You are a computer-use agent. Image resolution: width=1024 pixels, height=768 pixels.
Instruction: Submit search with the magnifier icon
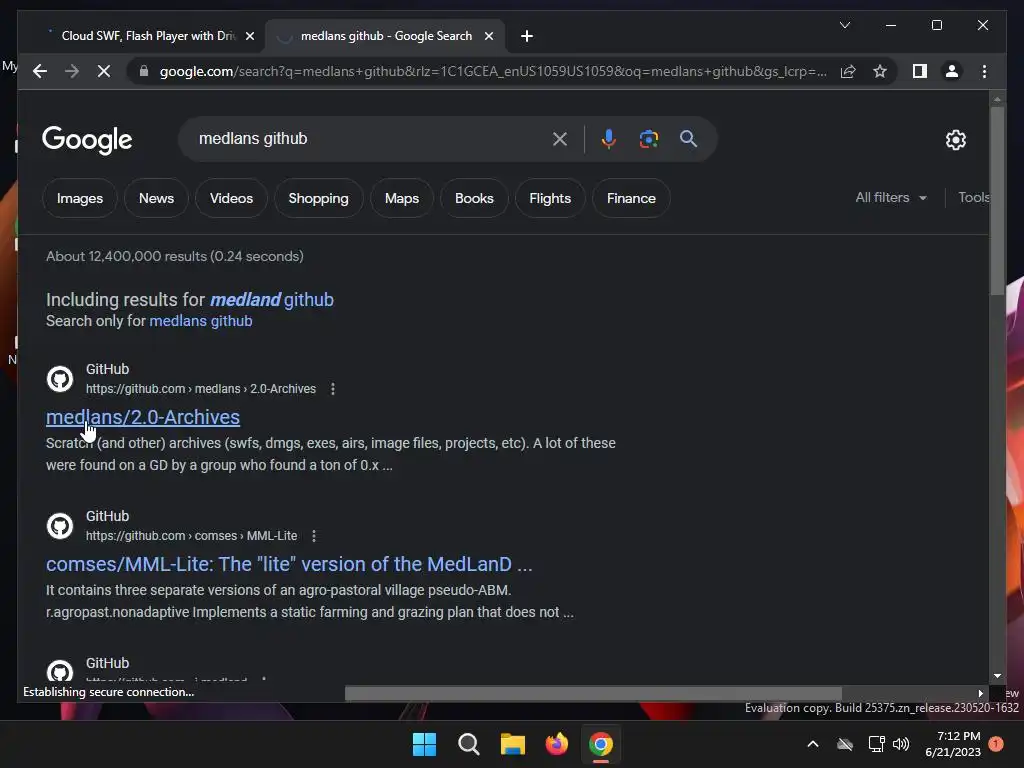[688, 139]
